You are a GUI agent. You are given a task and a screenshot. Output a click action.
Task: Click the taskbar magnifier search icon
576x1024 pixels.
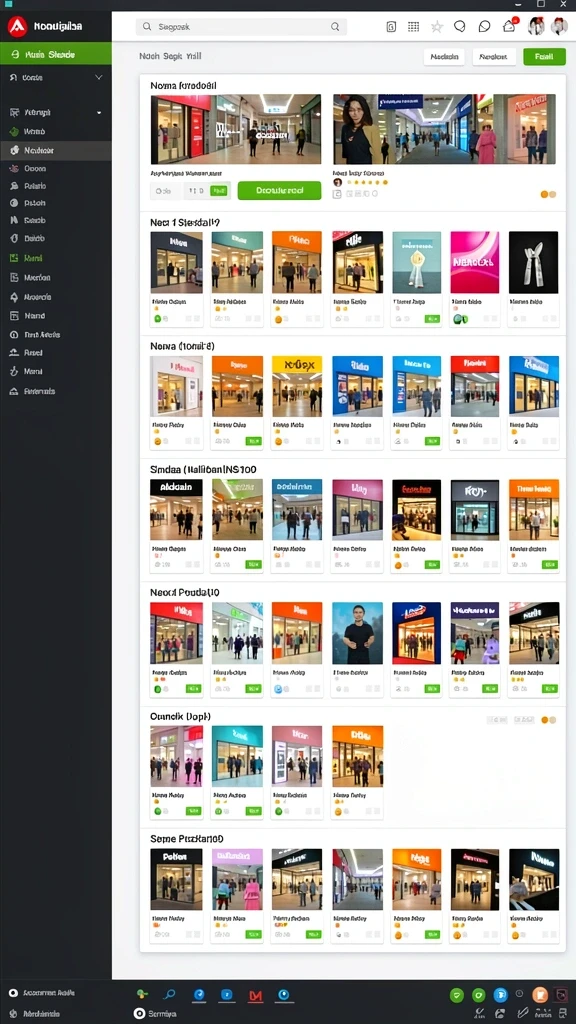169,995
